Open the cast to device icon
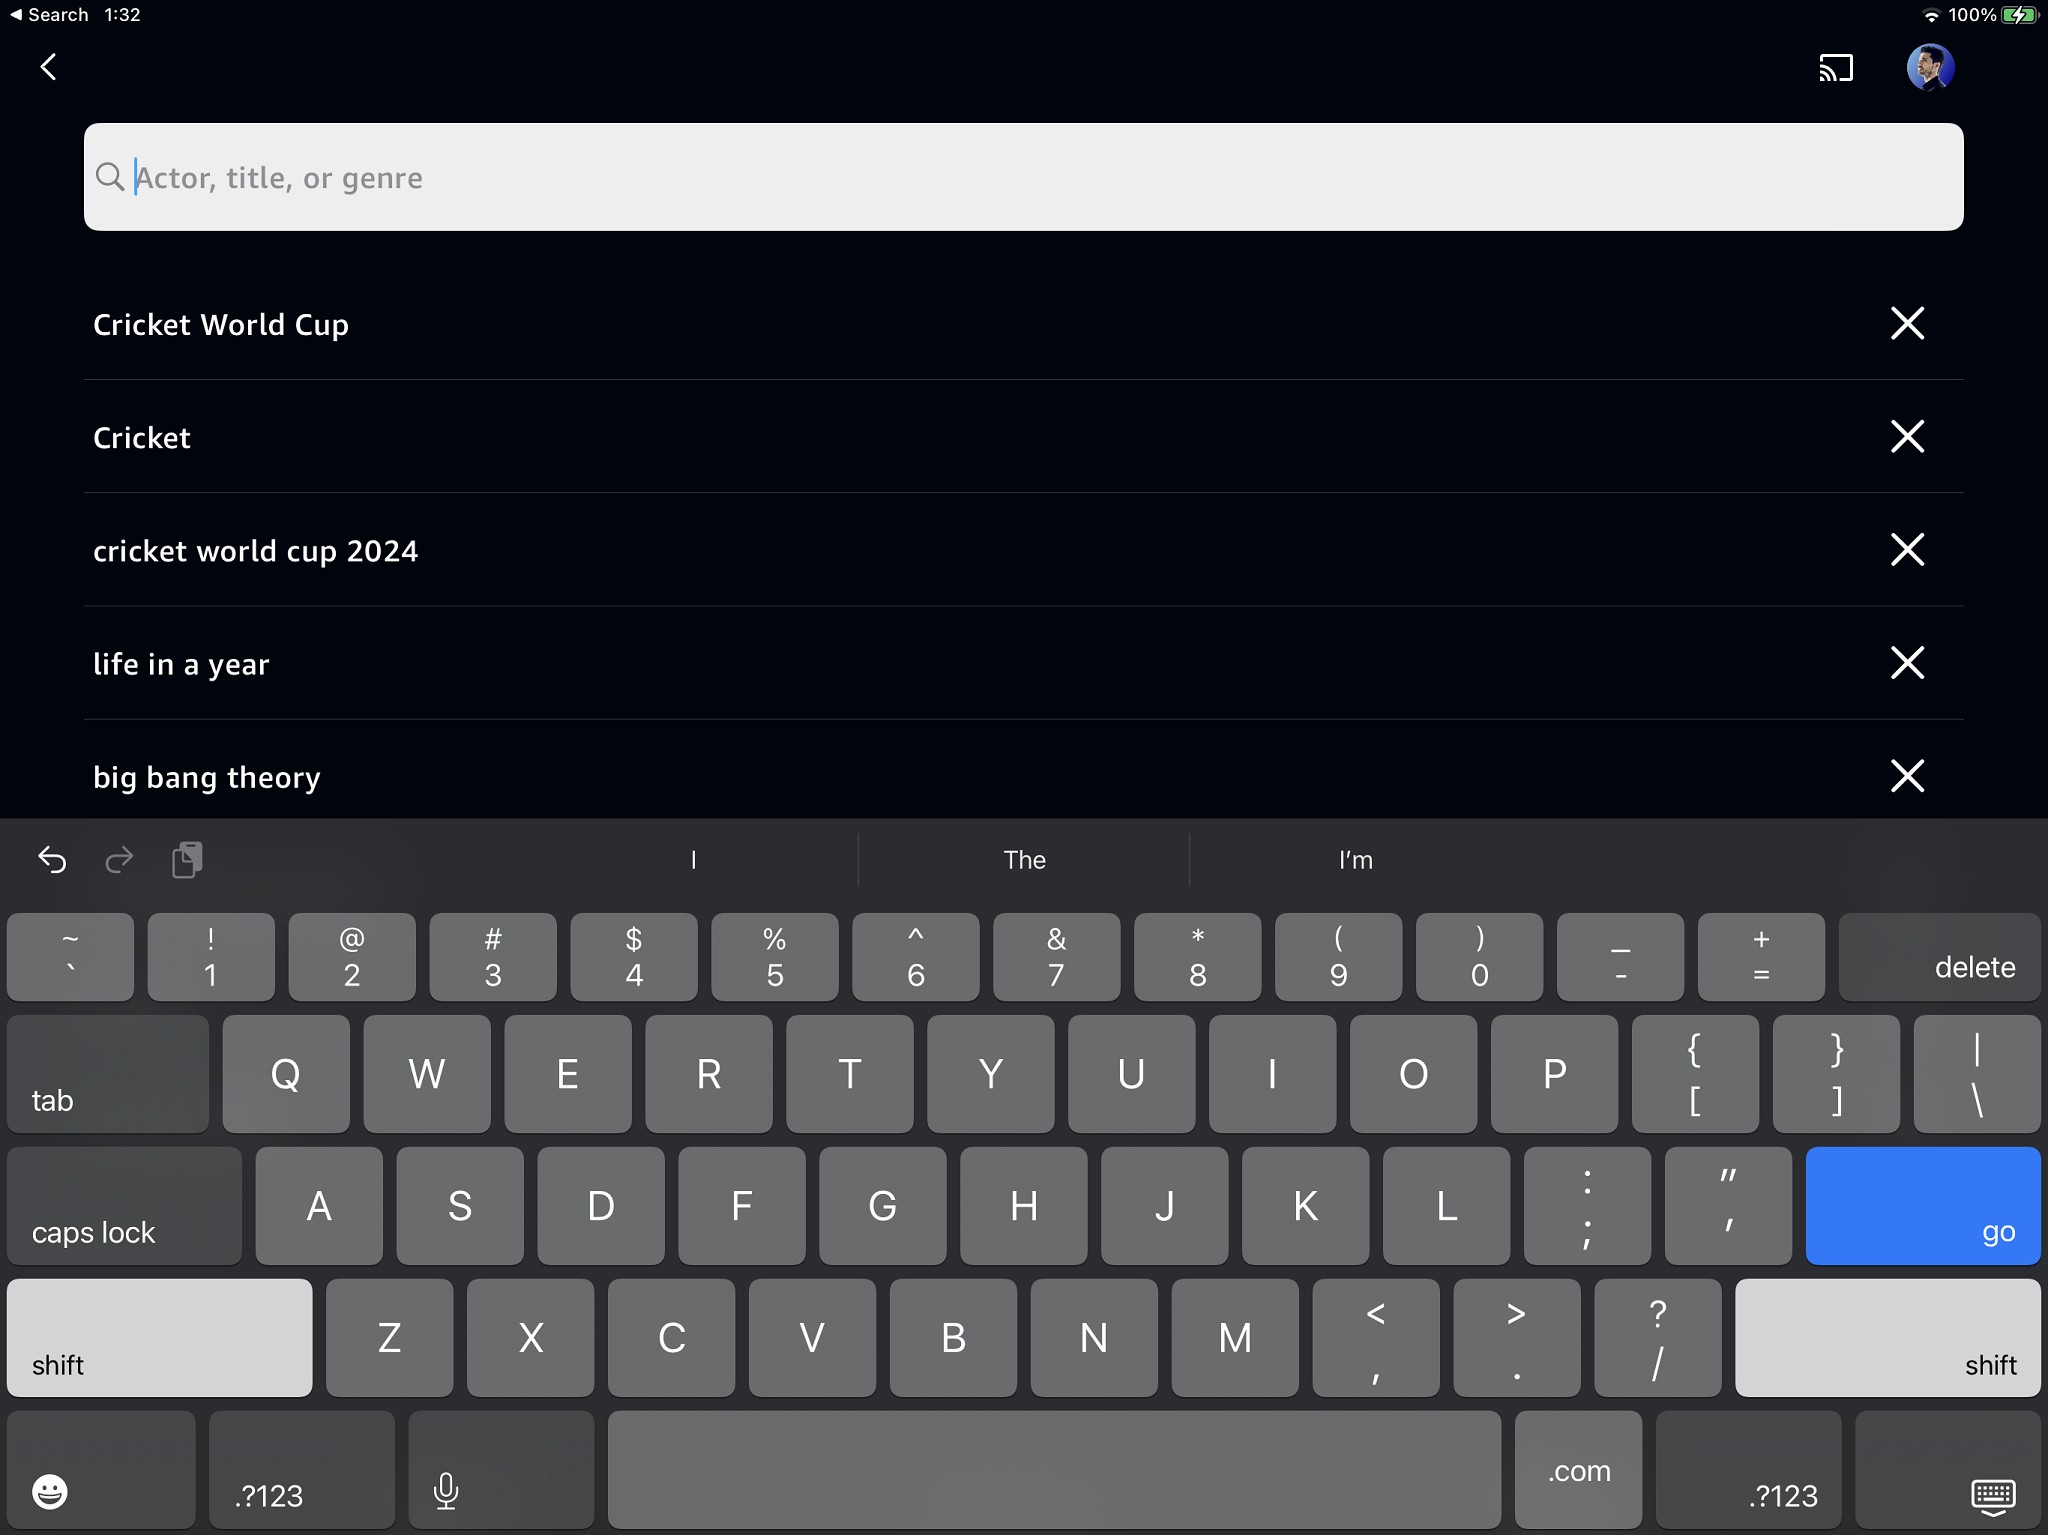Image resolution: width=2048 pixels, height=1535 pixels. pos(1836,68)
